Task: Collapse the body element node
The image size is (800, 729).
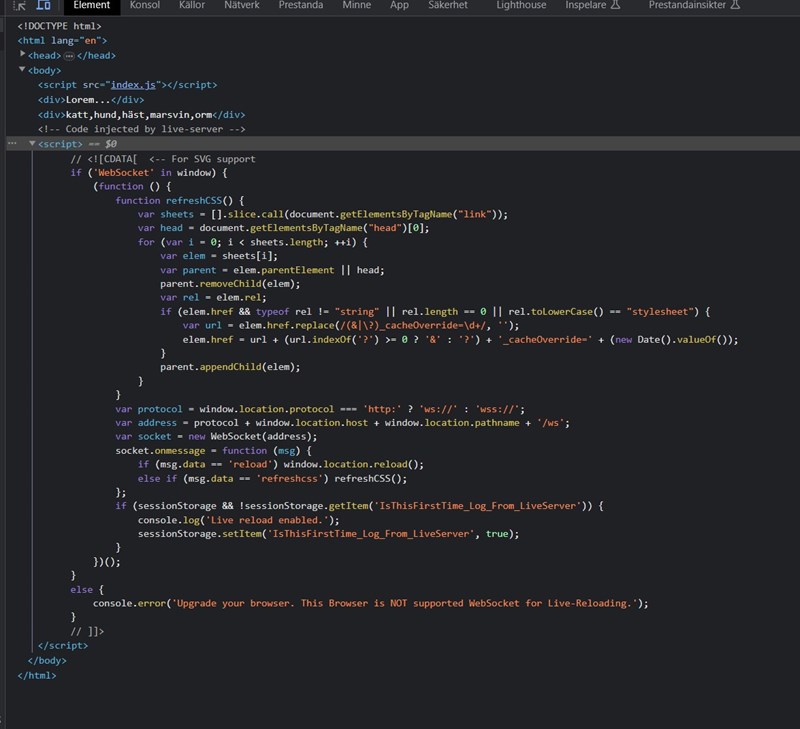Action: pyautogui.click(x=22, y=69)
